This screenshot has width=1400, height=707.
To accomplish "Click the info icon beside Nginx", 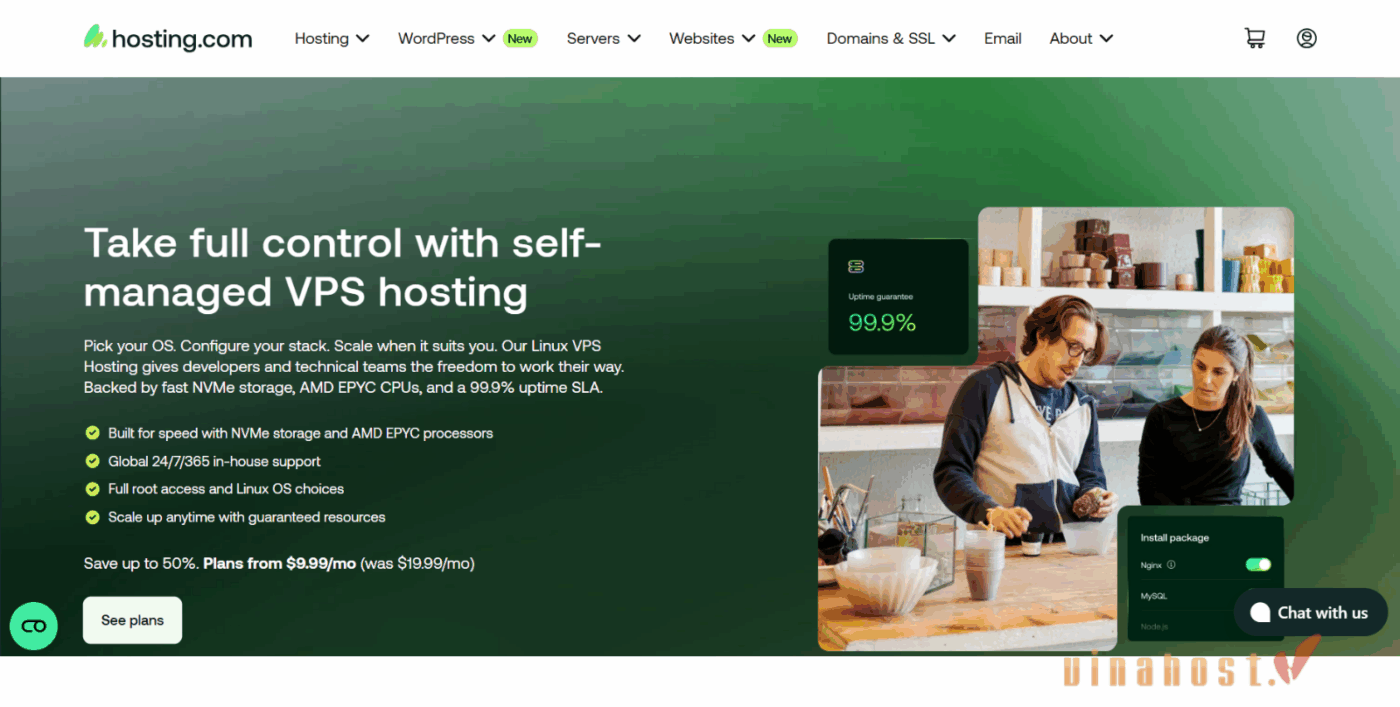I will click(x=1171, y=565).
